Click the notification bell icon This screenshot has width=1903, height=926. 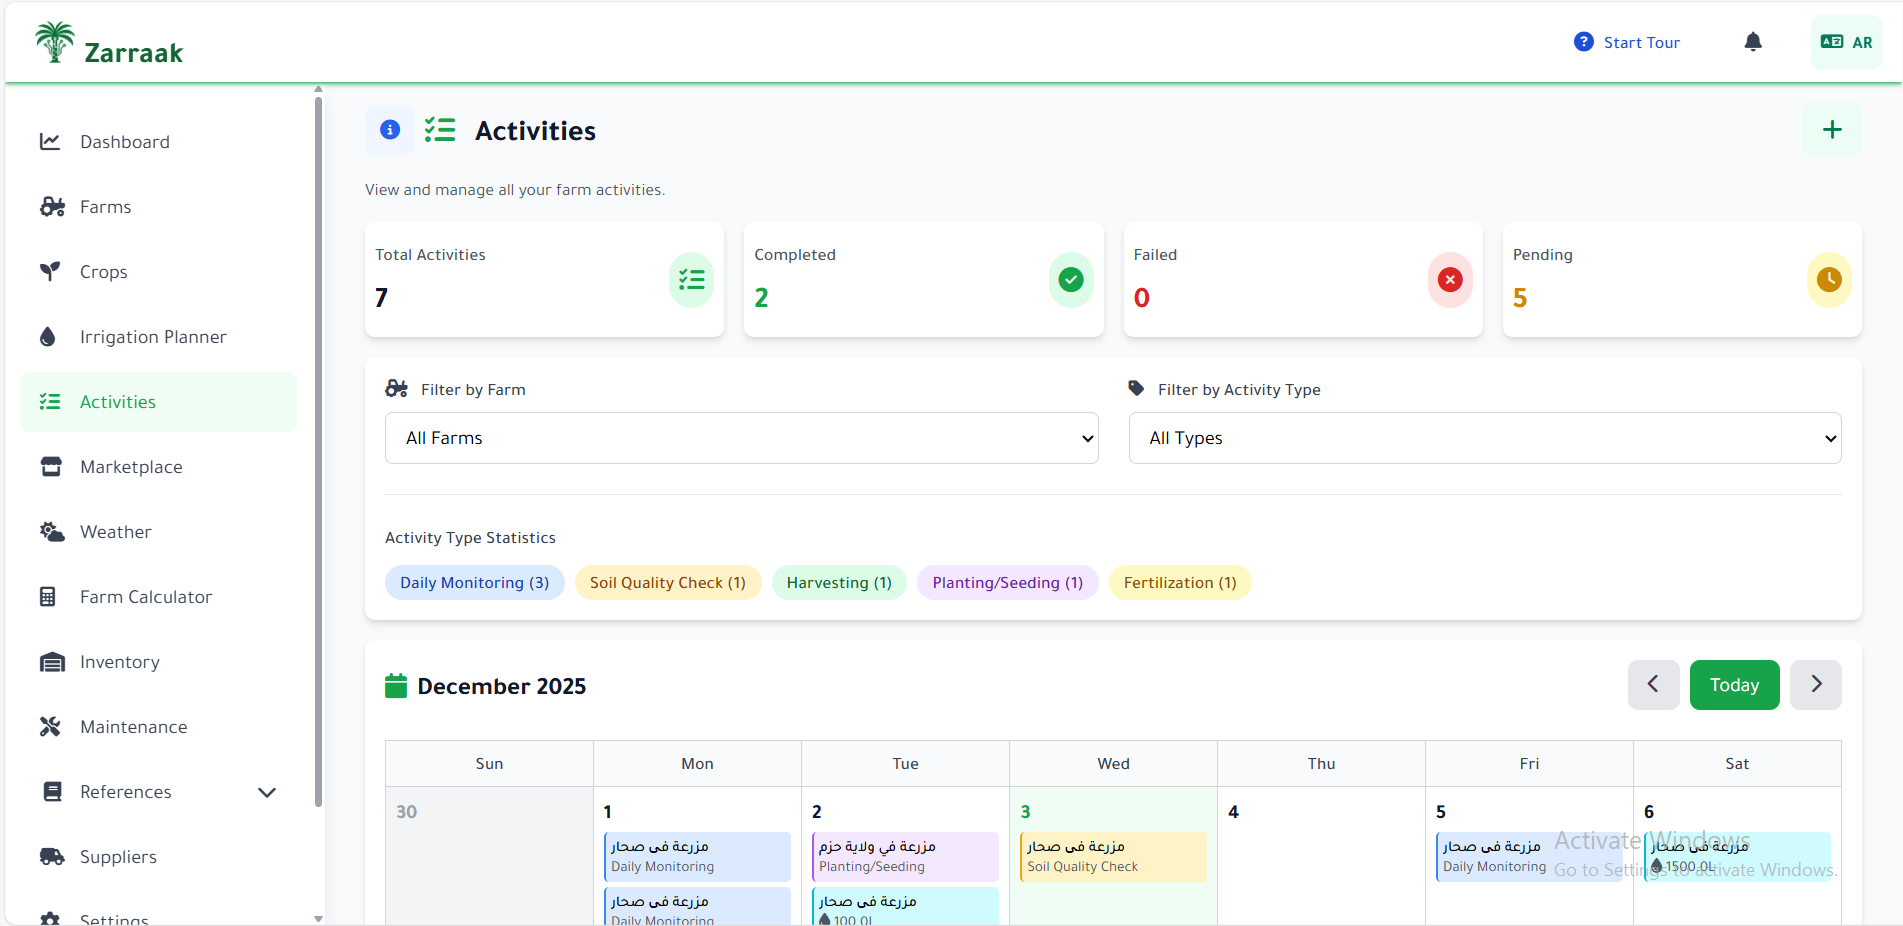1752,42
